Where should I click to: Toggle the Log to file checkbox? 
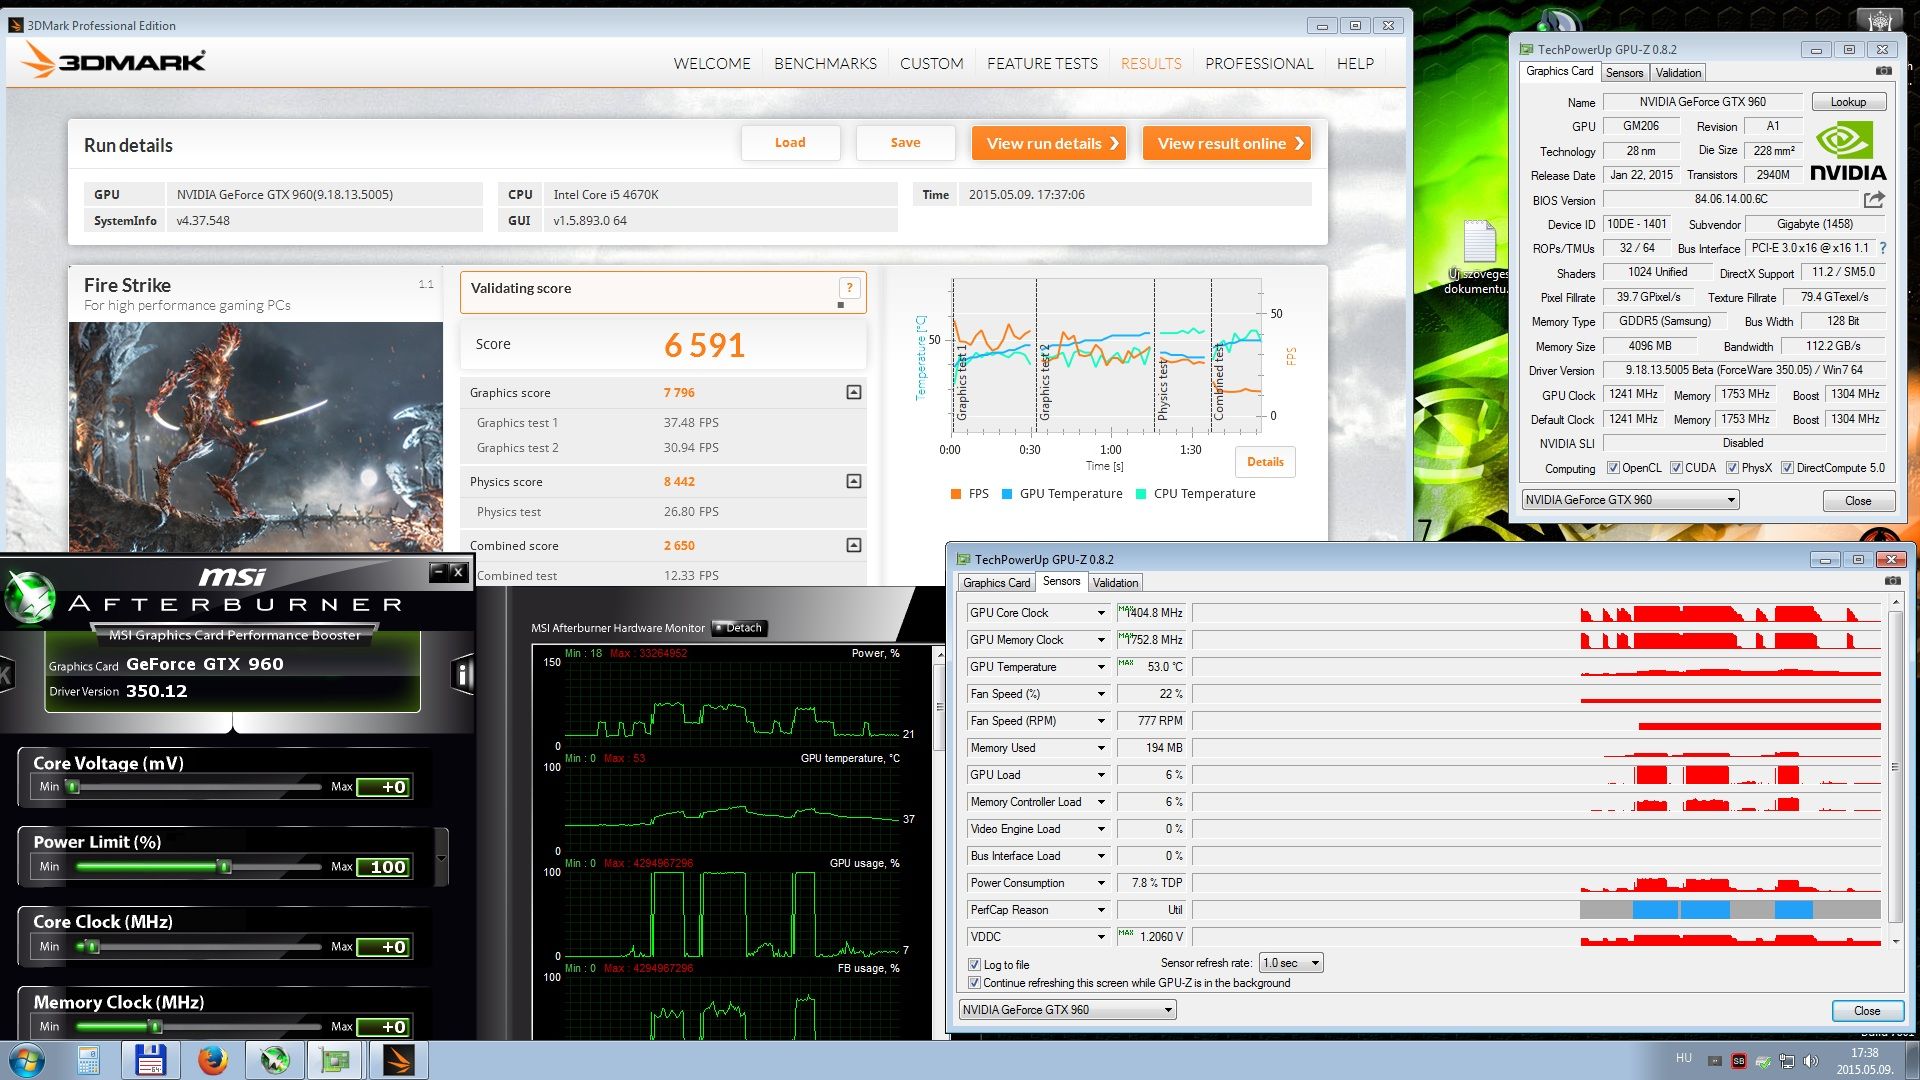[974, 965]
